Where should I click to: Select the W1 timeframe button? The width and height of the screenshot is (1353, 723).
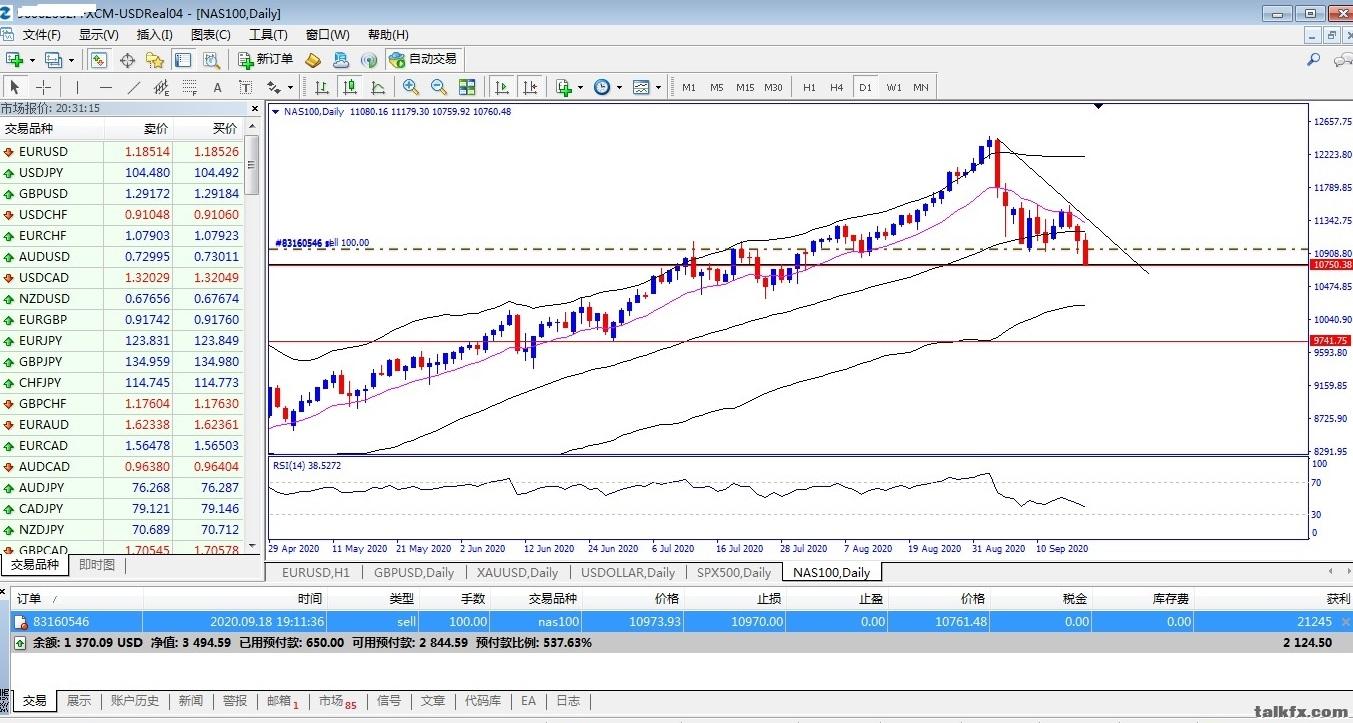pos(894,87)
